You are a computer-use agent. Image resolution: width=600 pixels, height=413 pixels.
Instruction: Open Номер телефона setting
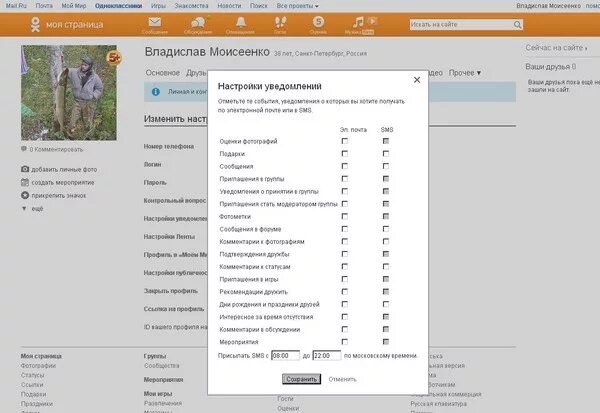click(x=169, y=146)
